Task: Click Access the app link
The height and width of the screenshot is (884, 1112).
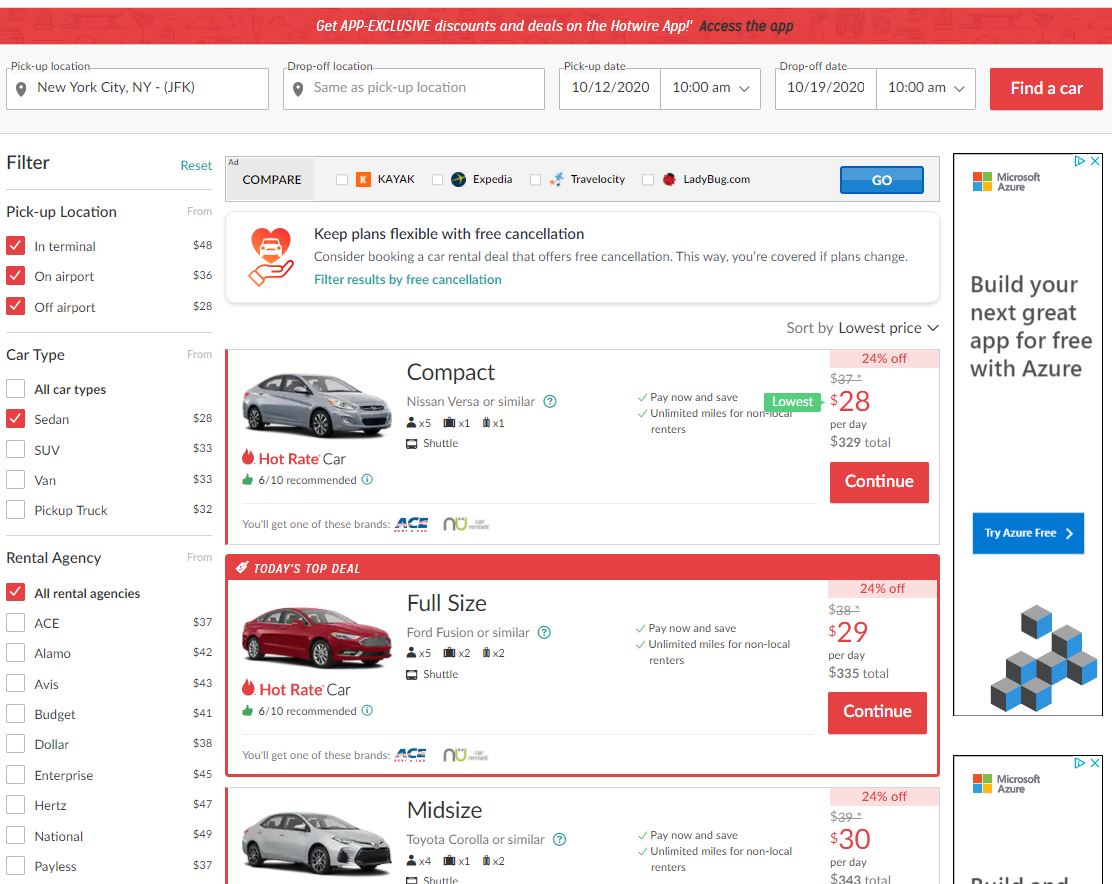Action: pyautogui.click(x=746, y=26)
